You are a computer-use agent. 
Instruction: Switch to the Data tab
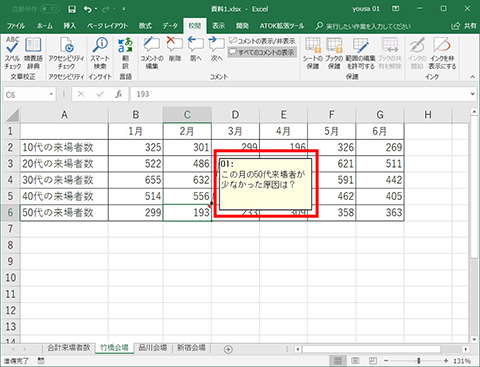coord(170,26)
